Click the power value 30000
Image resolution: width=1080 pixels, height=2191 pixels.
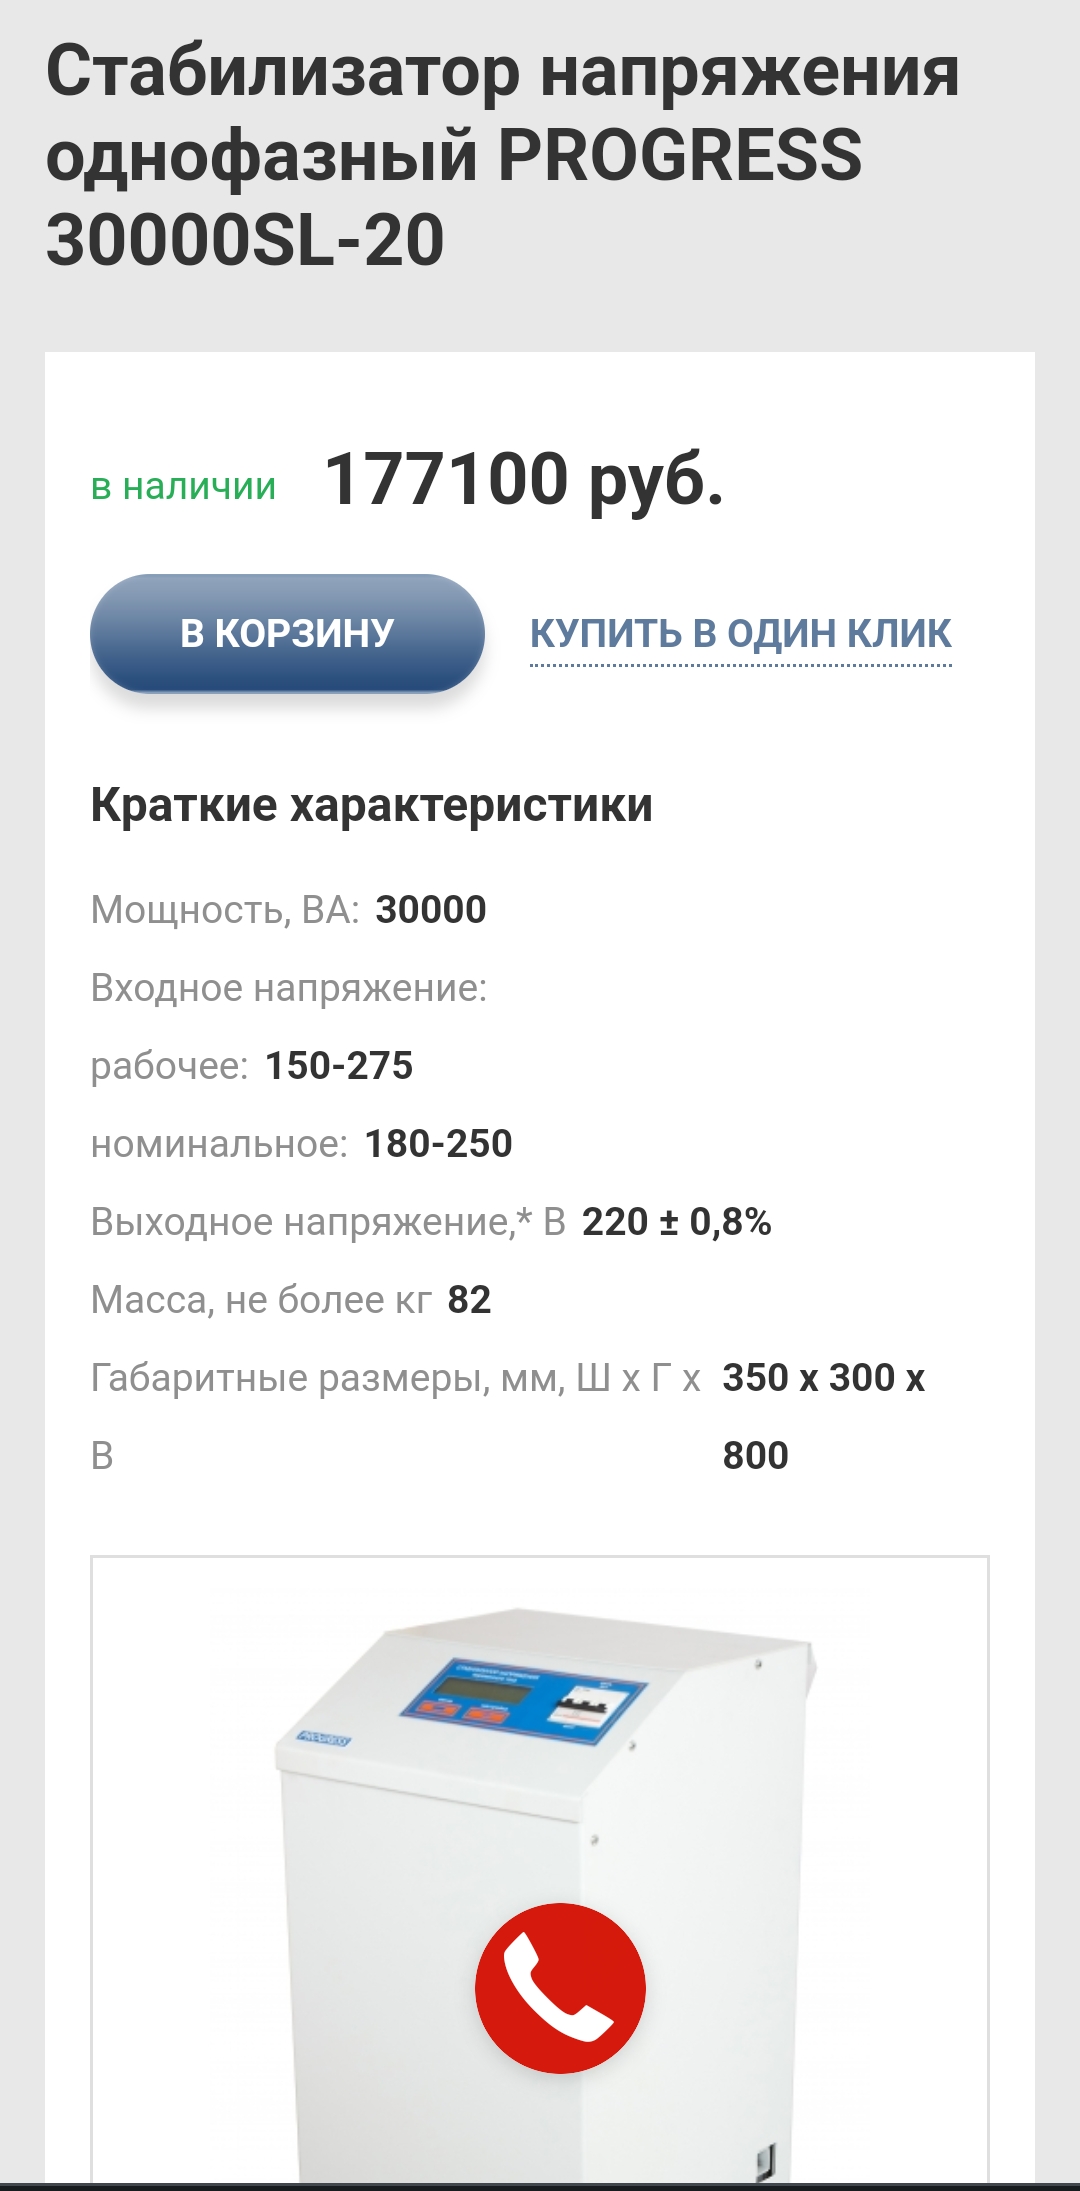point(431,910)
